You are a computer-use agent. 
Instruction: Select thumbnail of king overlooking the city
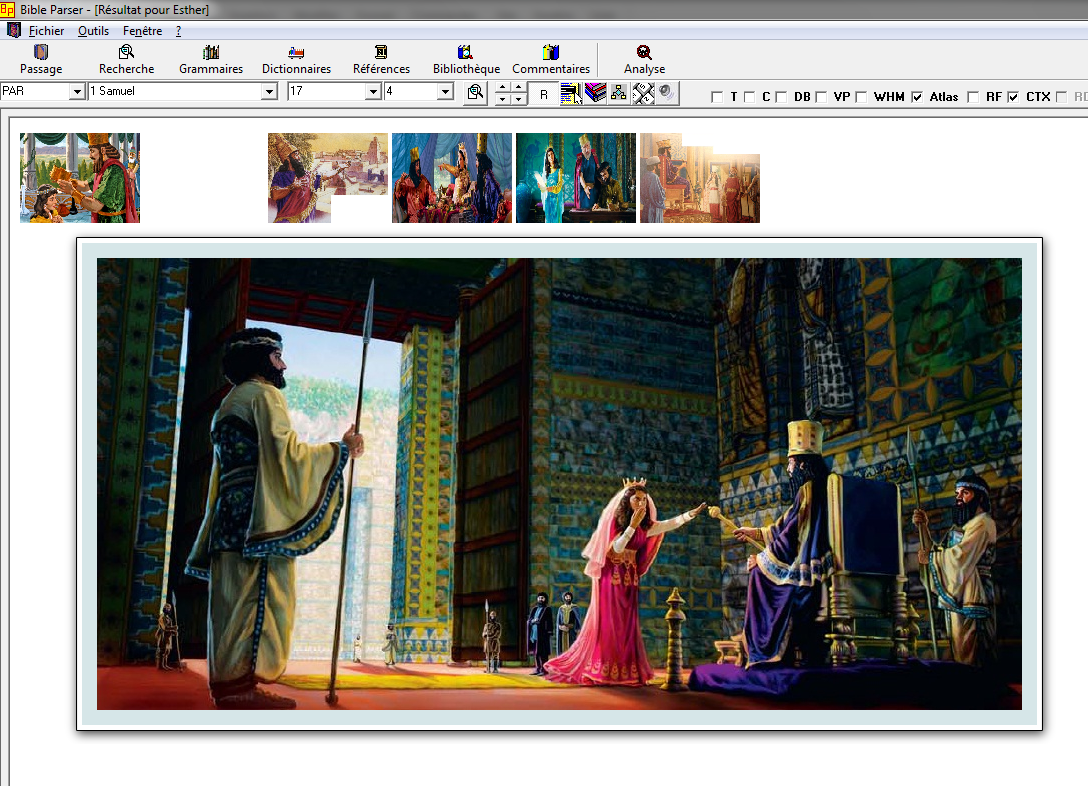click(x=328, y=178)
